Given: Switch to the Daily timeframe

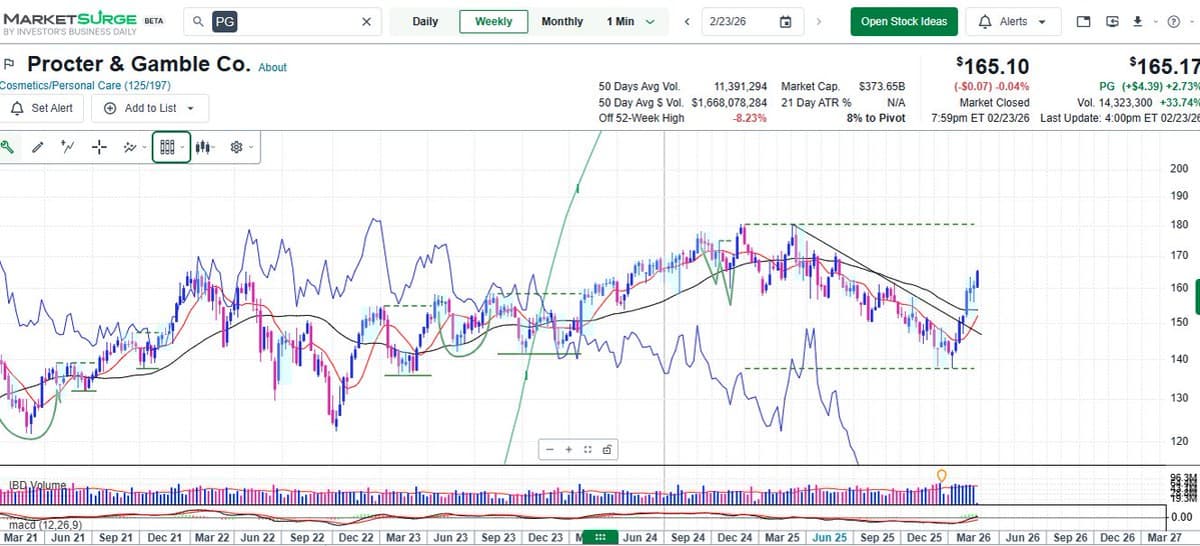Looking at the screenshot, I should (x=425, y=21).
